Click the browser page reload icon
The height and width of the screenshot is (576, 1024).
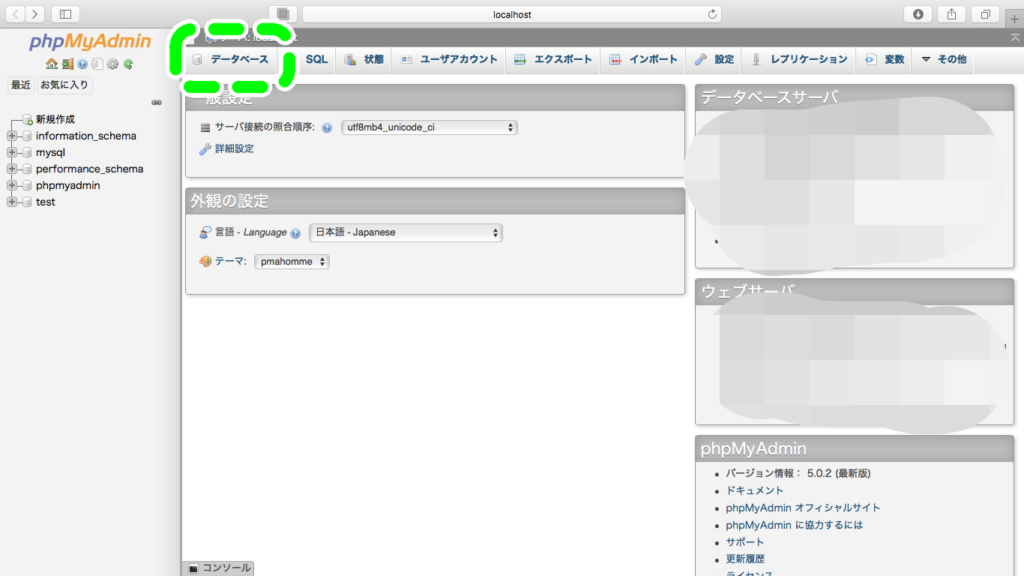(710, 14)
